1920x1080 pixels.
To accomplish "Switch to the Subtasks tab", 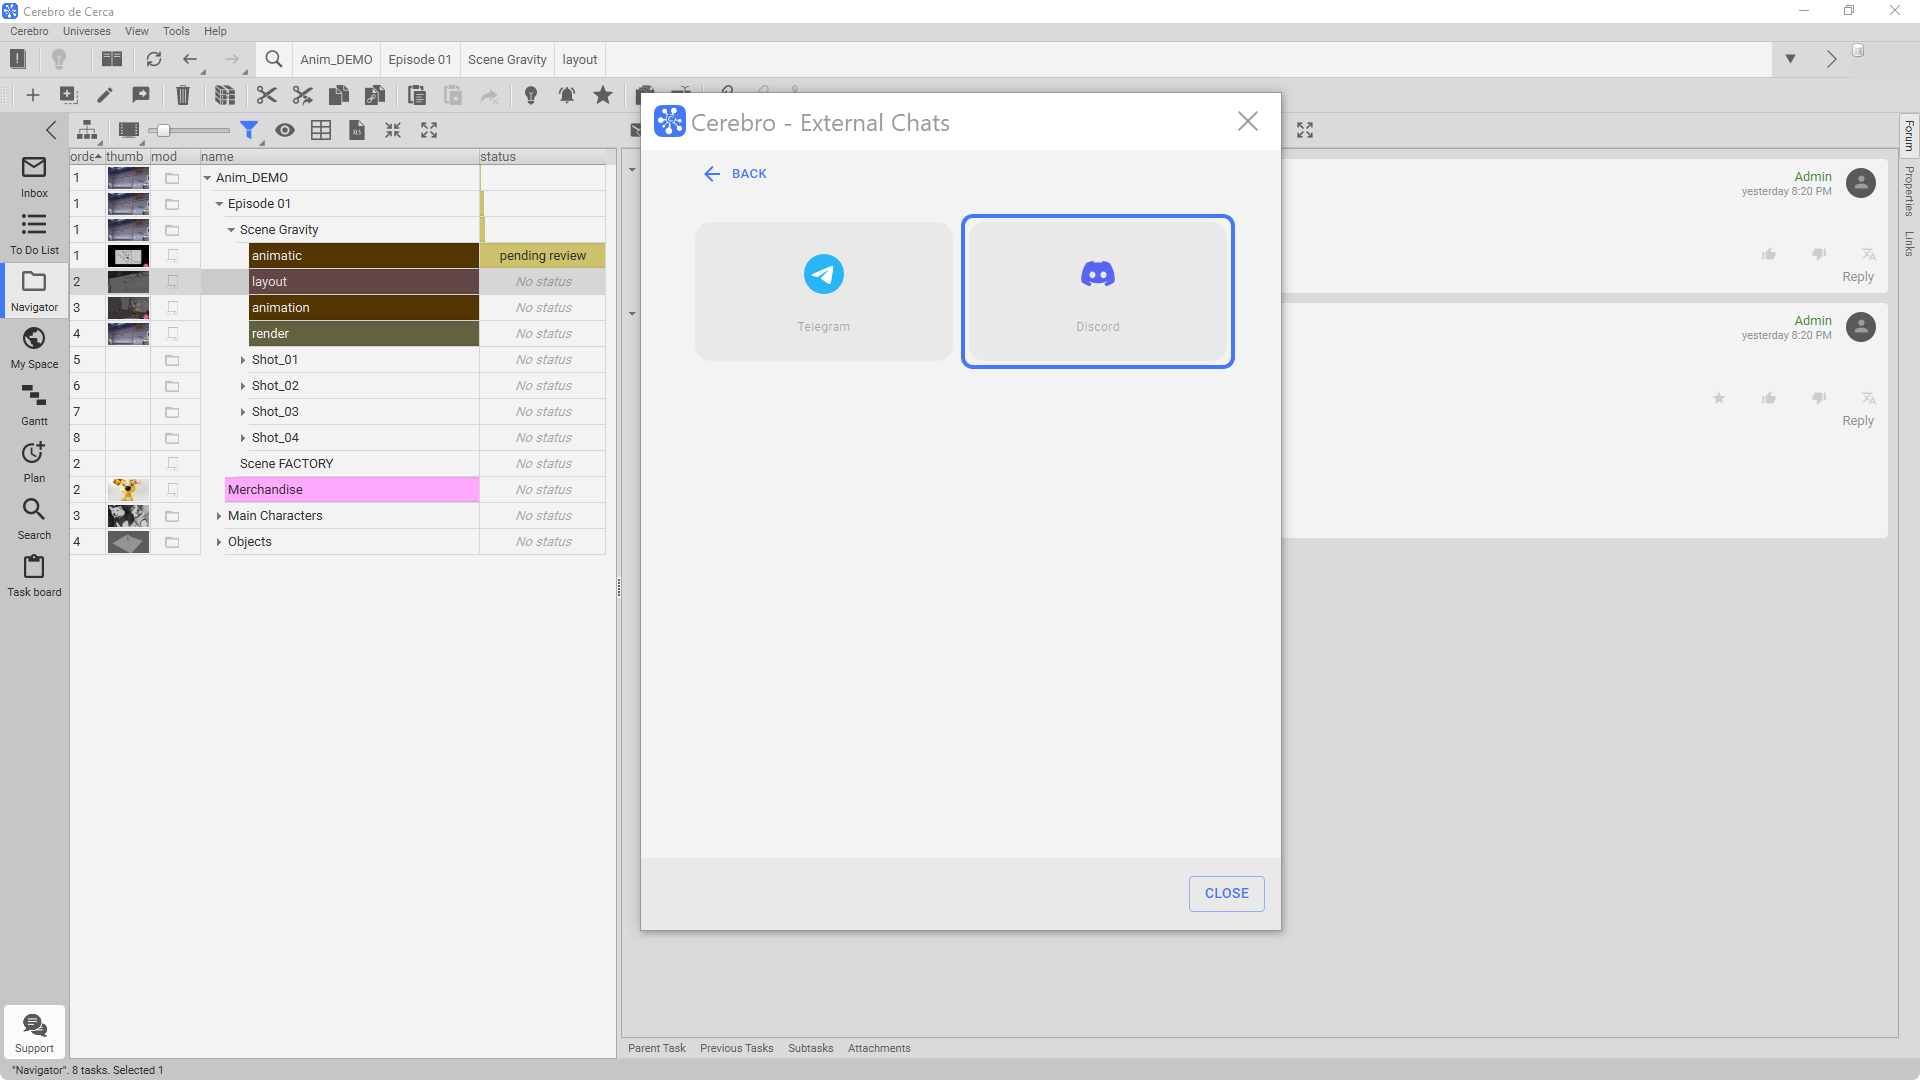I will [x=810, y=1048].
